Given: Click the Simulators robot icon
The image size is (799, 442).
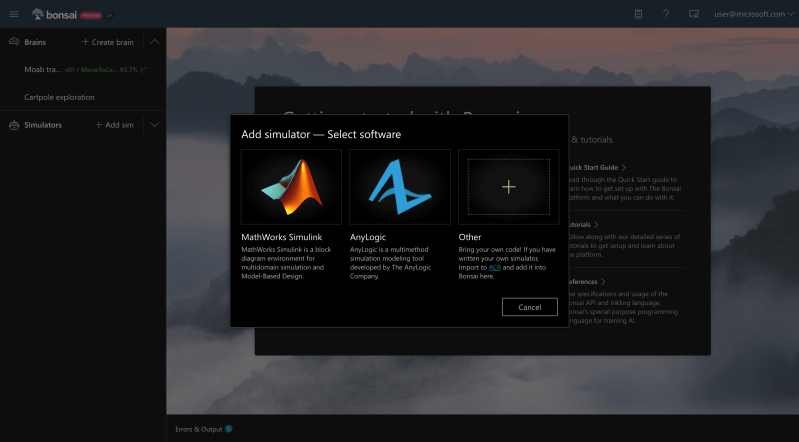Looking at the screenshot, I should coord(14,124).
